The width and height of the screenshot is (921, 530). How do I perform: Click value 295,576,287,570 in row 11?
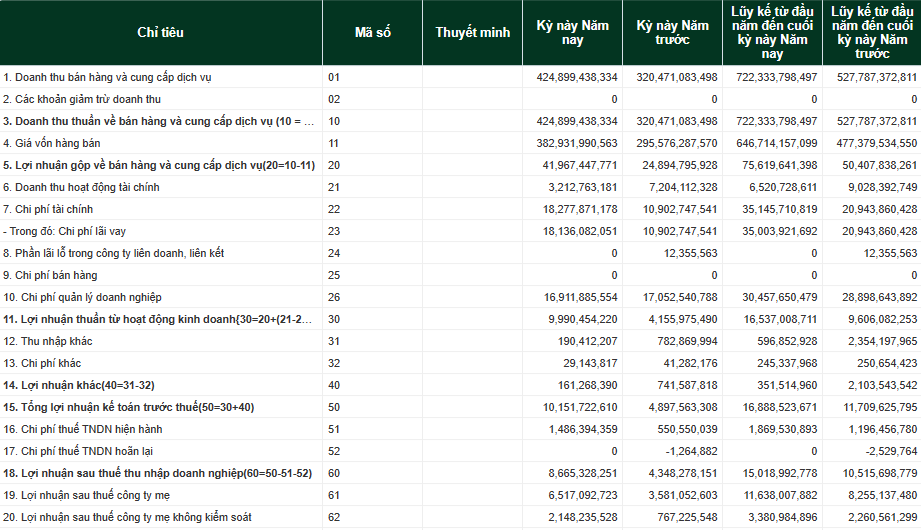point(677,143)
